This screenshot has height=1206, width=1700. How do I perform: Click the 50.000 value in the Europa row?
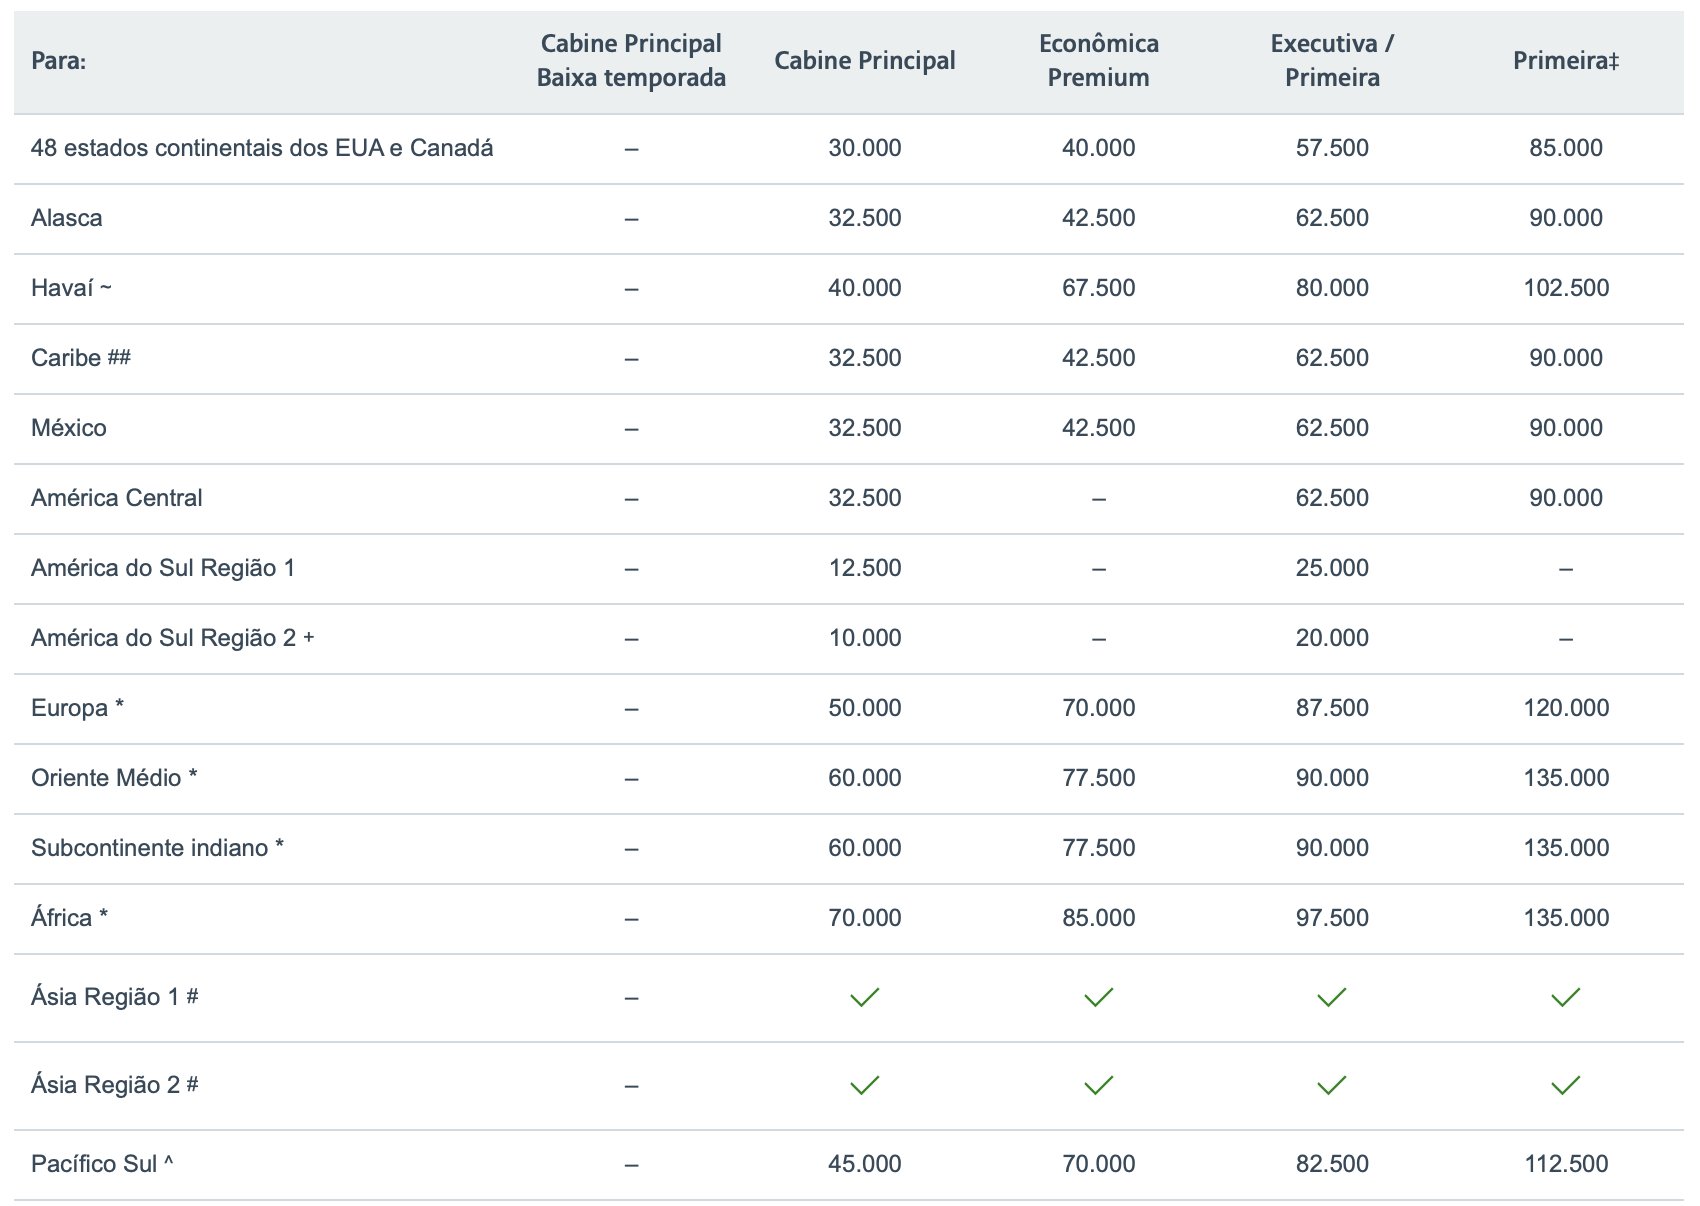tap(864, 708)
